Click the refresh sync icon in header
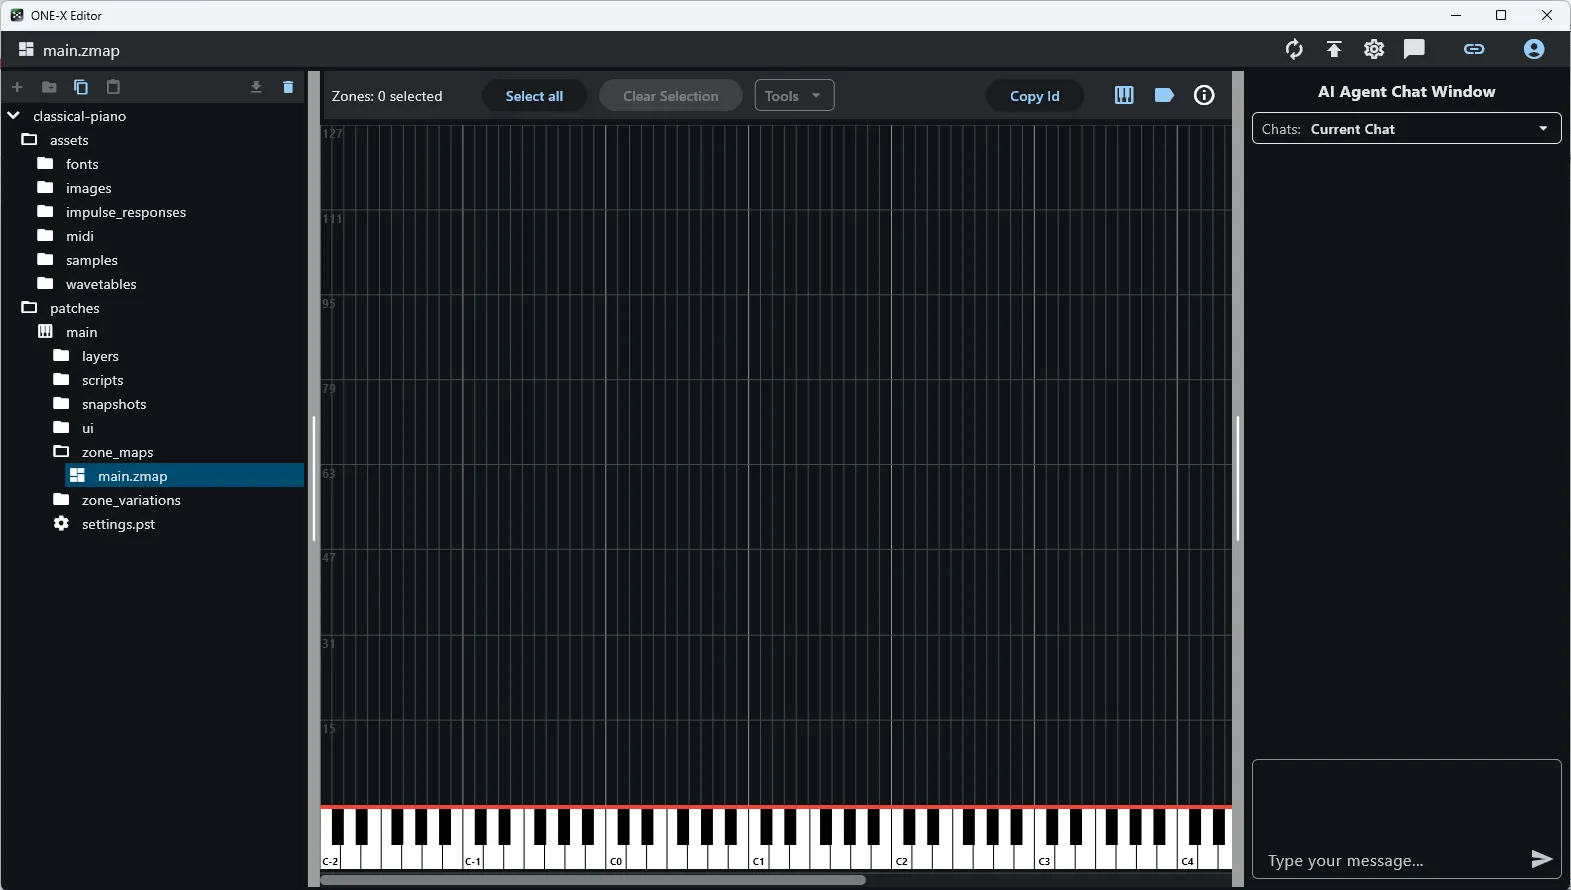1571x890 pixels. point(1294,49)
